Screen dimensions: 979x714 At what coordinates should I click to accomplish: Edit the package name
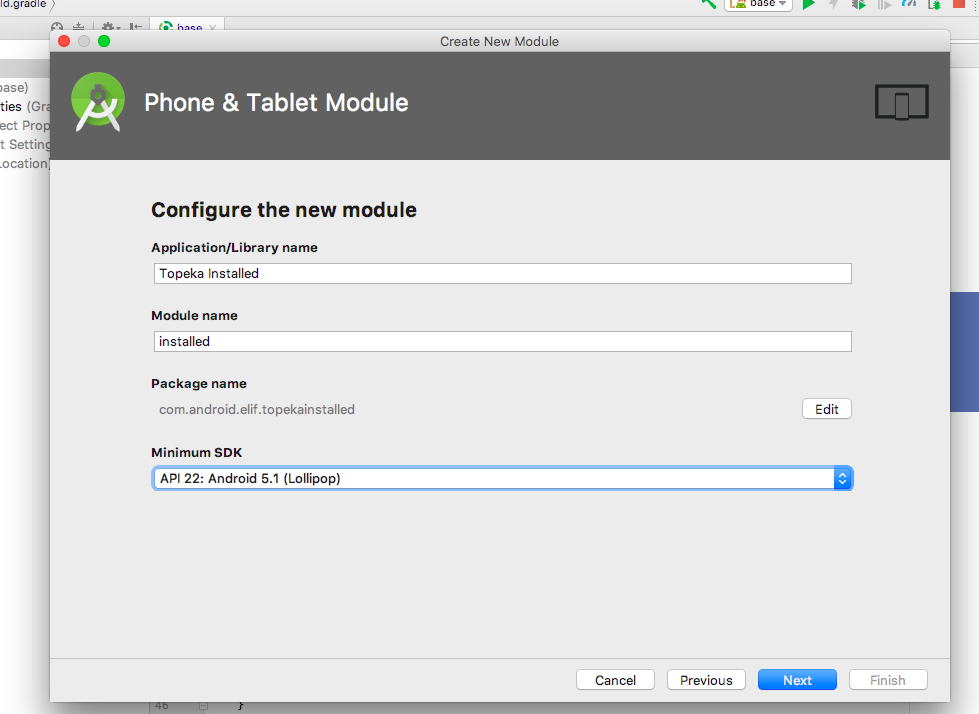[826, 409]
